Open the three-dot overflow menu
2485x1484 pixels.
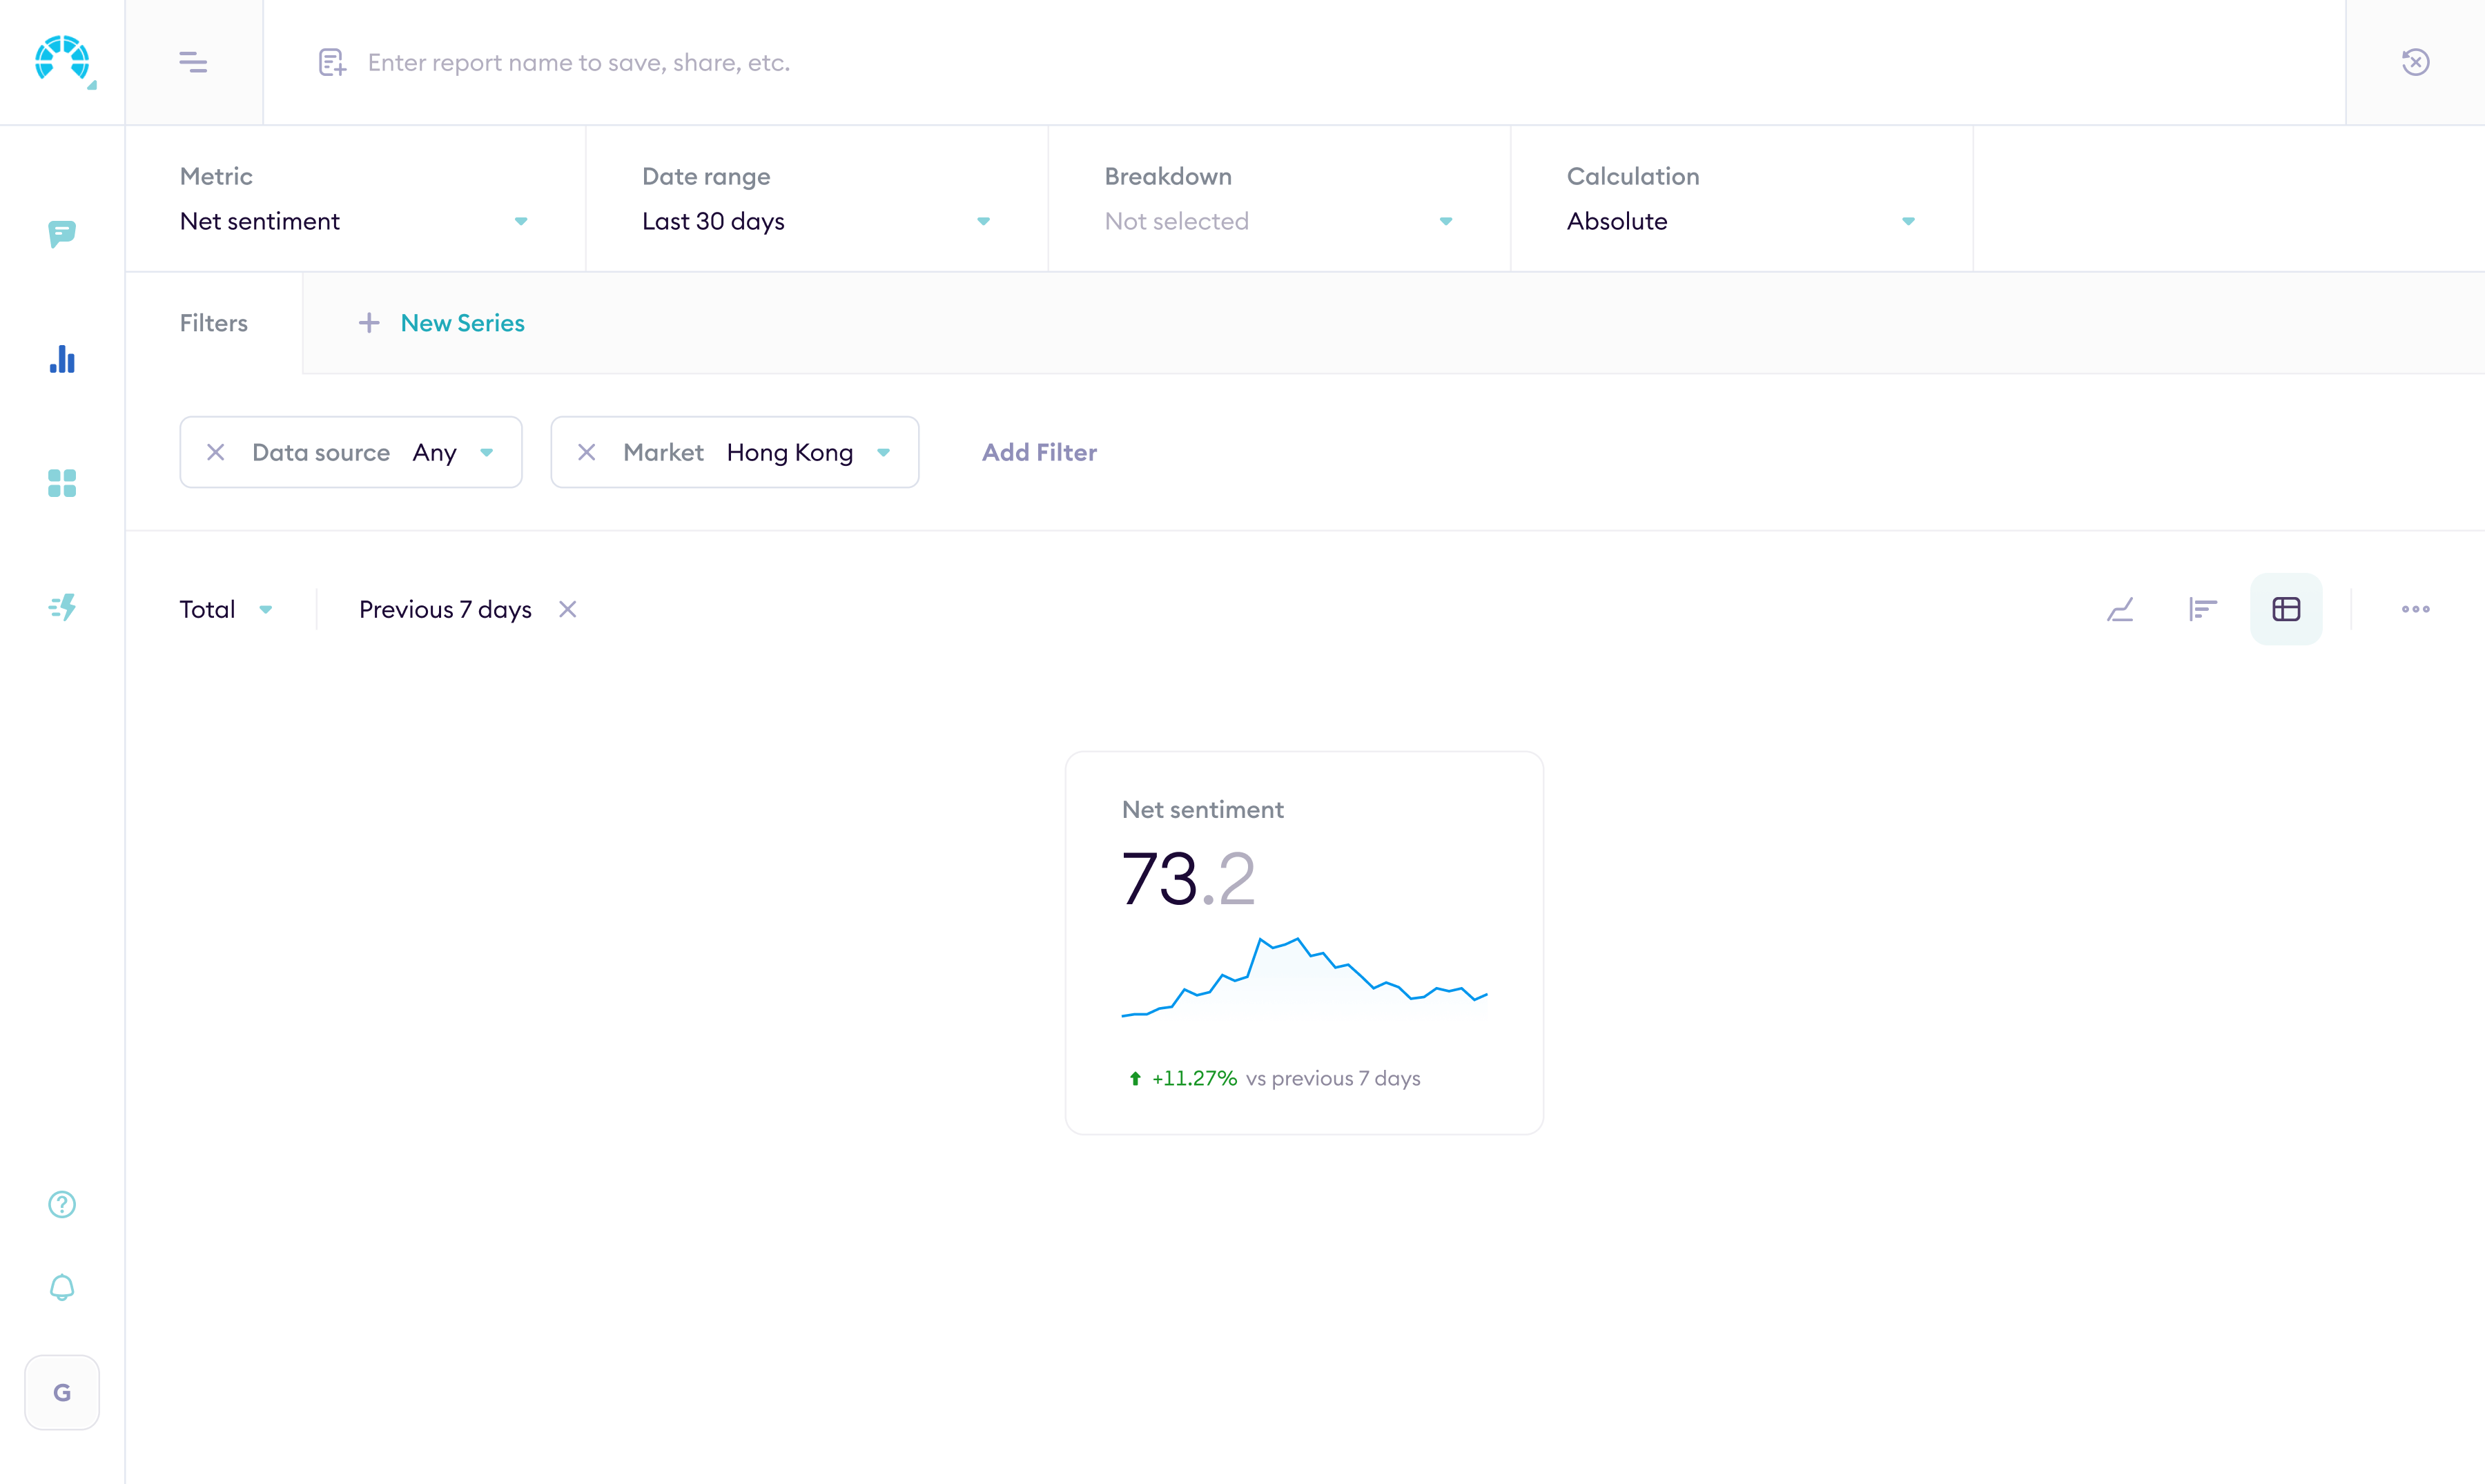(x=2416, y=608)
